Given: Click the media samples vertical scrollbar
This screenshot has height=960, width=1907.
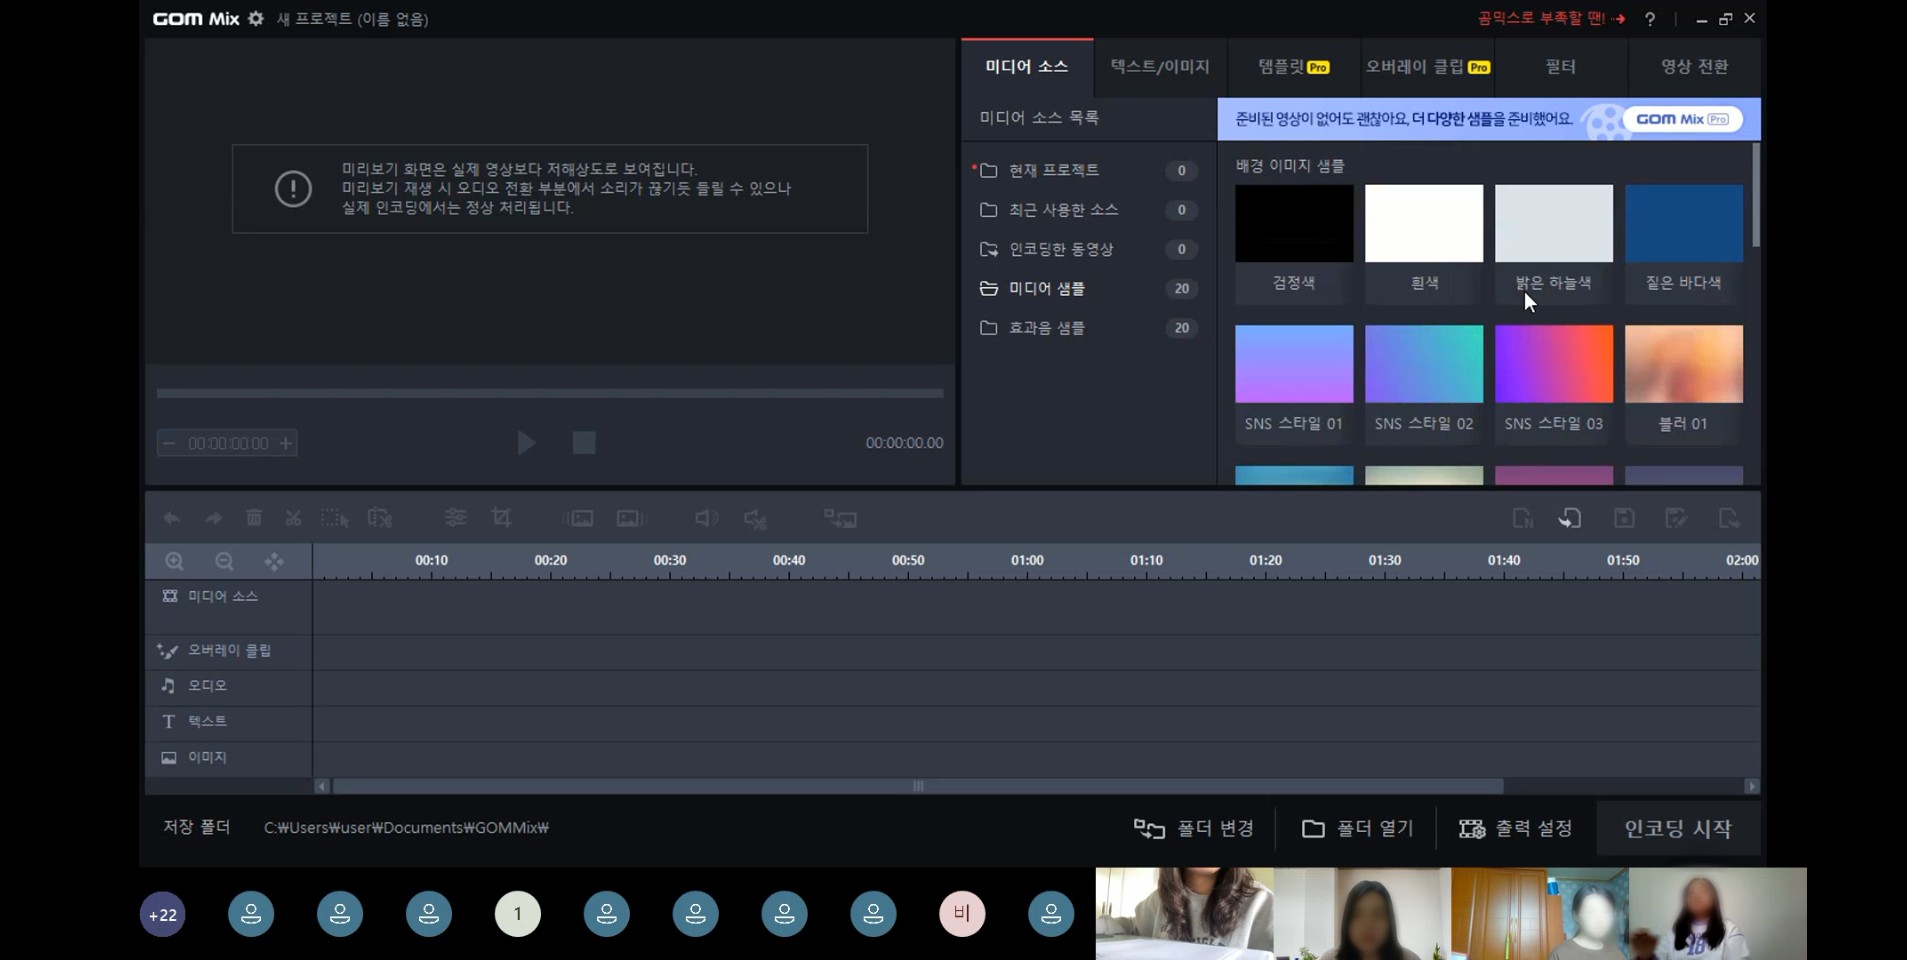Looking at the screenshot, I should pos(1756,195).
